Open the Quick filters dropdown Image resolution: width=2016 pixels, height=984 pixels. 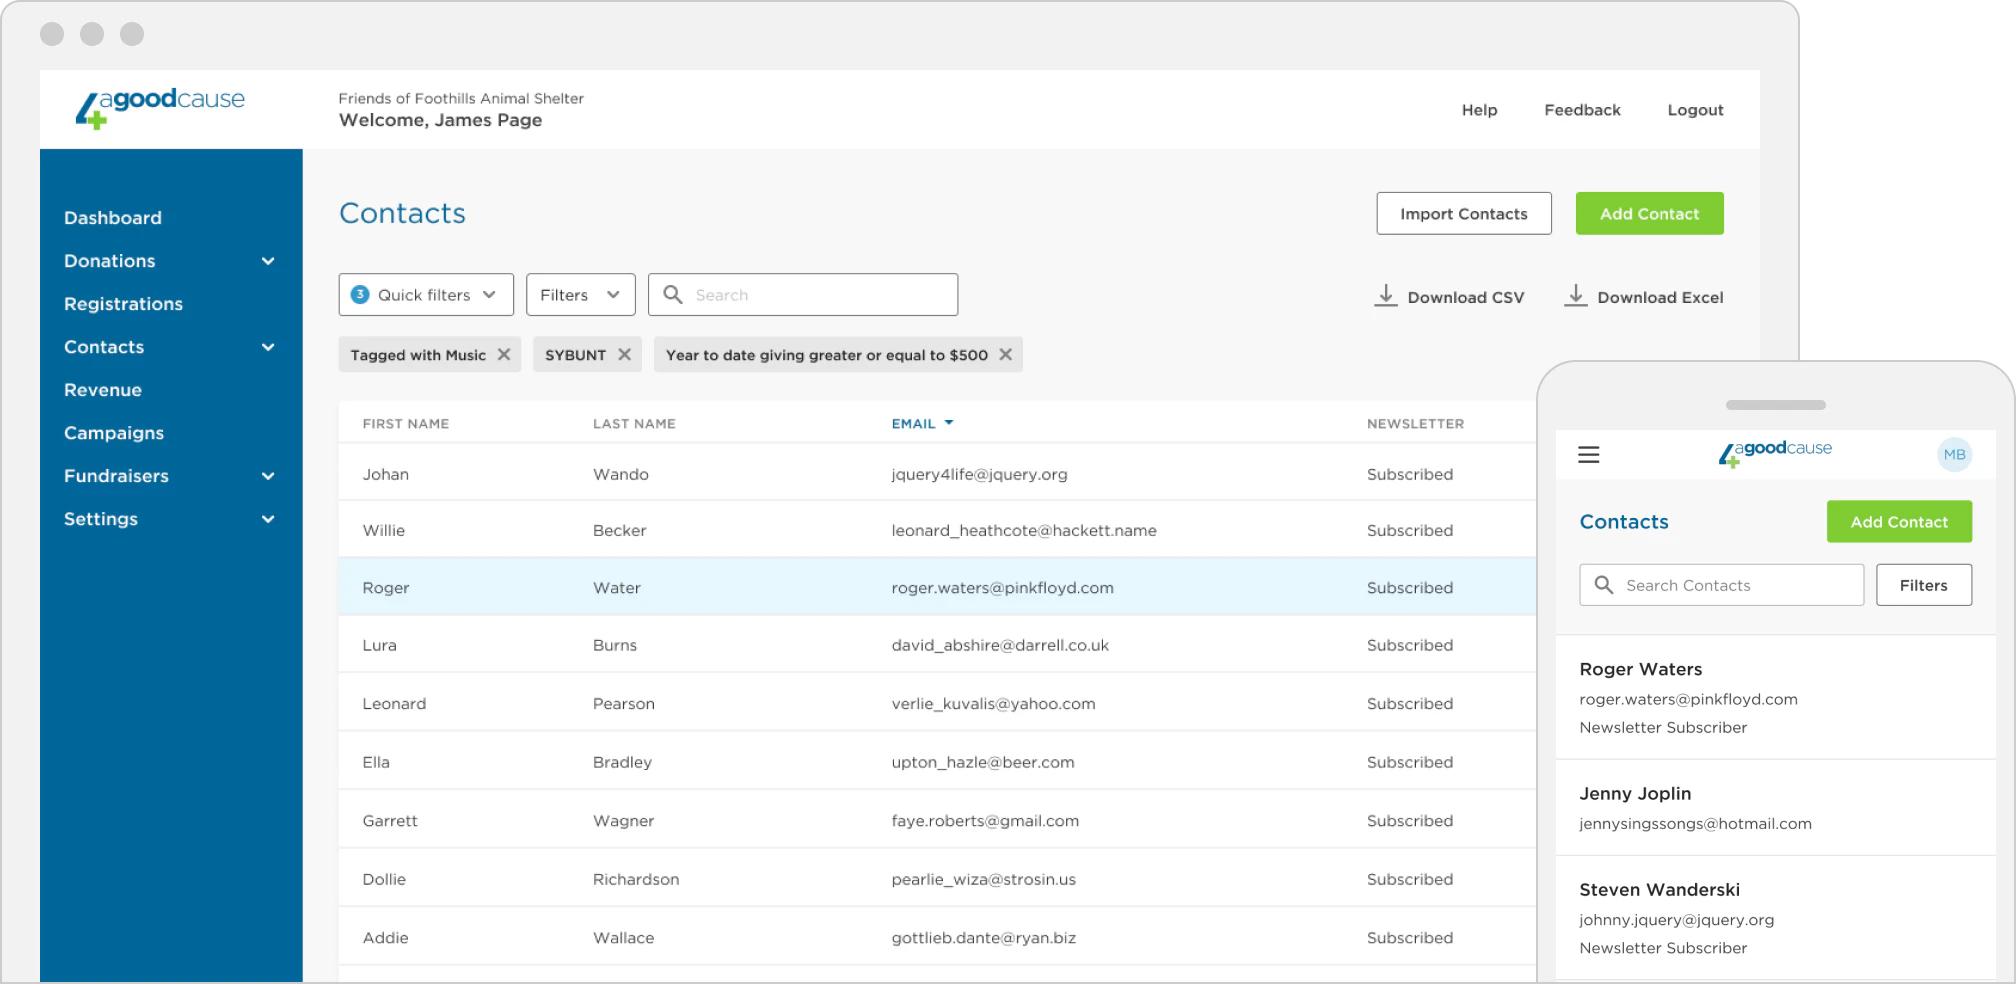click(x=426, y=295)
